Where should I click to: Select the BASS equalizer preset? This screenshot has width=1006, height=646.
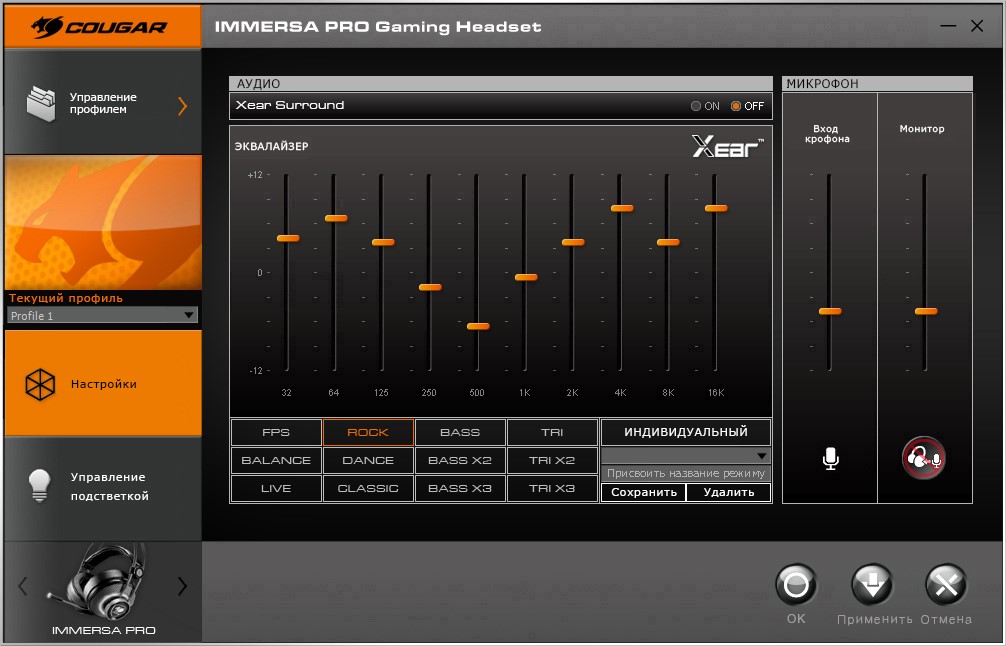[x=460, y=432]
